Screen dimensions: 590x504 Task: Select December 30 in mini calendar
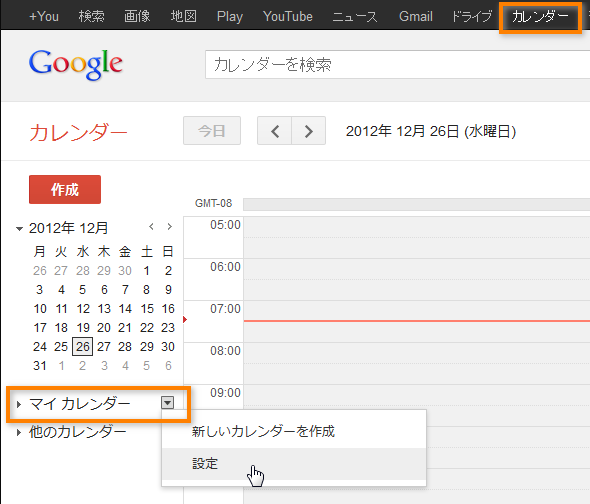[x=168, y=347]
